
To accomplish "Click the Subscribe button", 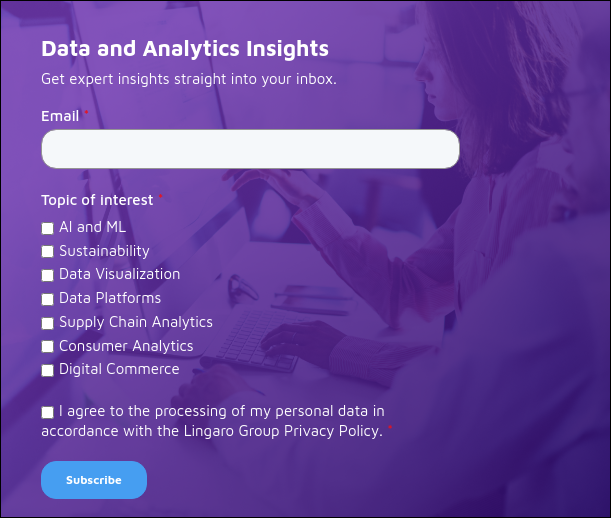I will (x=94, y=480).
